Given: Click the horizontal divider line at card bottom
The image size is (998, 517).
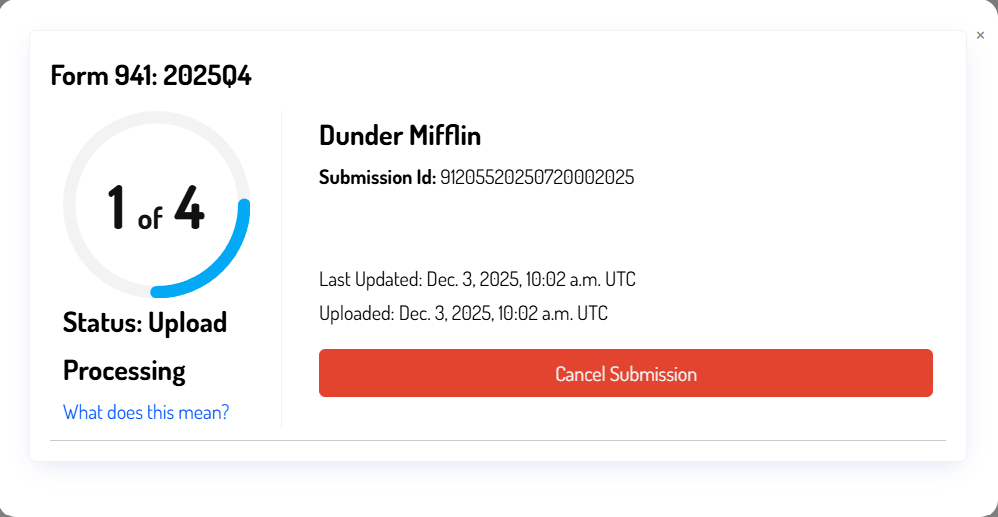Looking at the screenshot, I should [497, 440].
